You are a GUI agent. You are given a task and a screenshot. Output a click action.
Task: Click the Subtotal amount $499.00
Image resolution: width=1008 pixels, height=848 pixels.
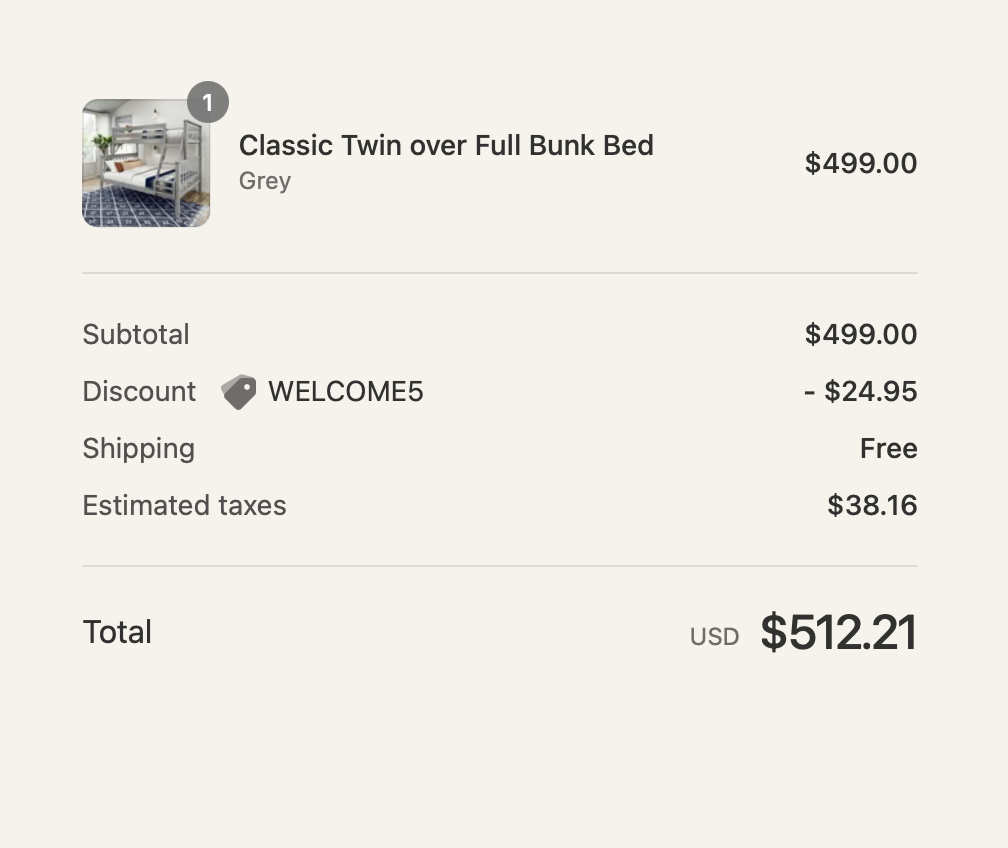(x=860, y=334)
